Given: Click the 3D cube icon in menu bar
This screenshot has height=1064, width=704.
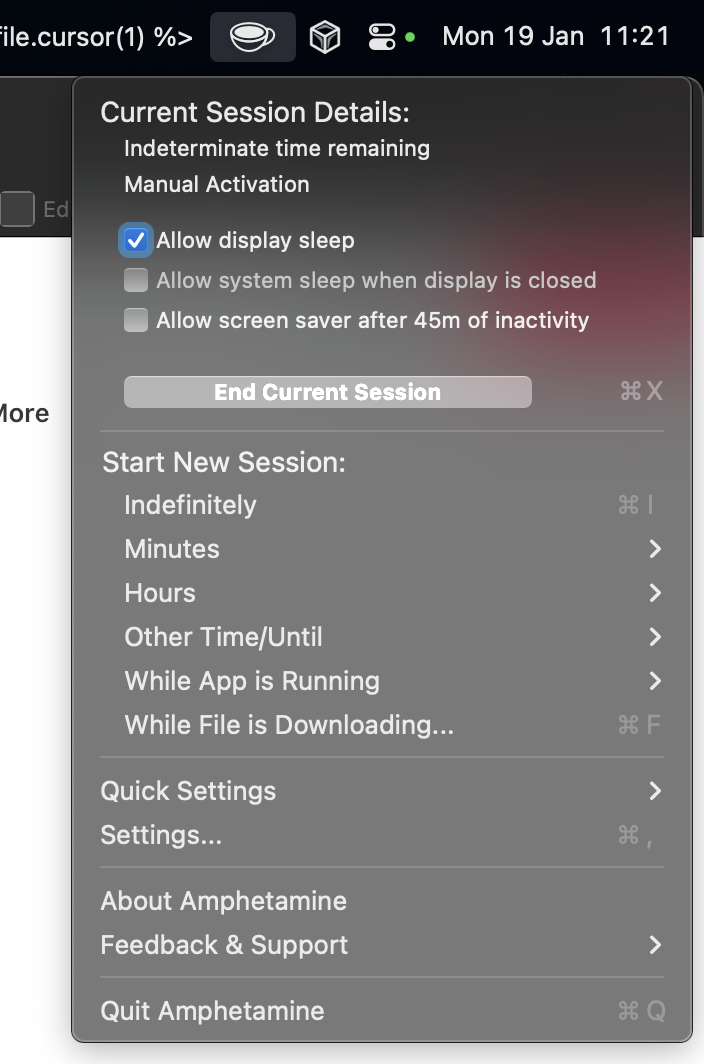Looking at the screenshot, I should pos(325,38).
